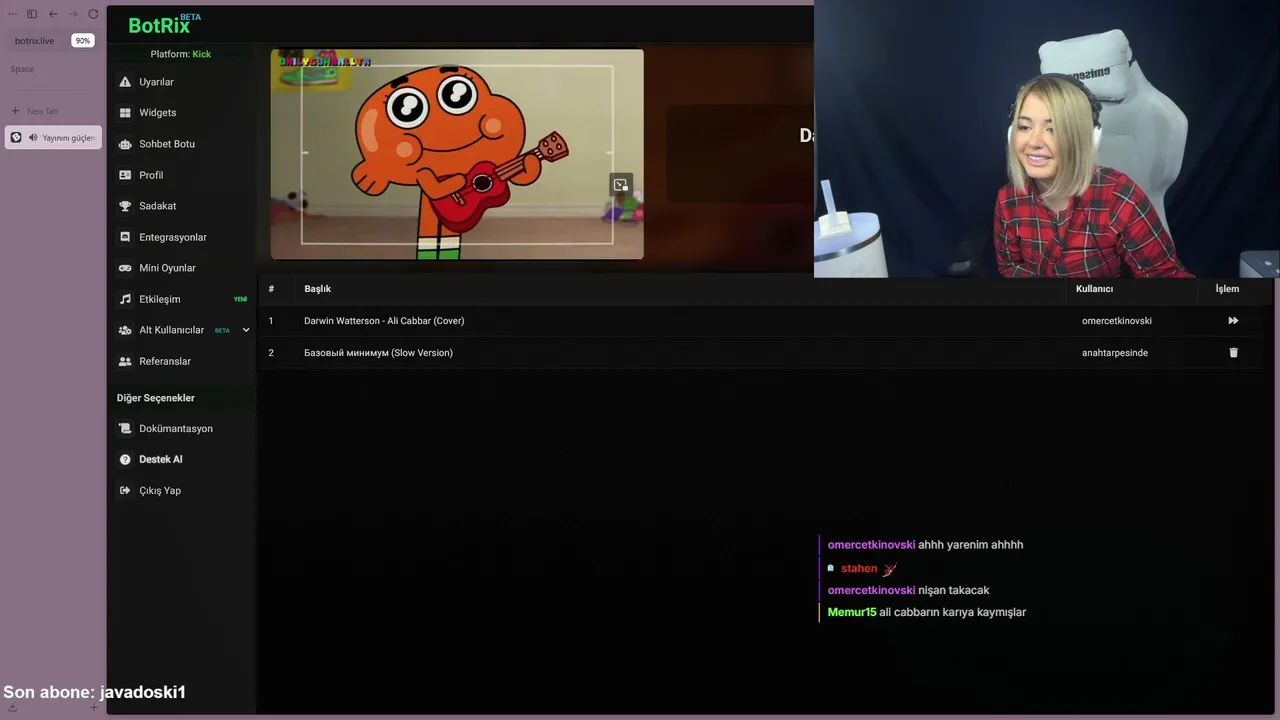Click the 90% zoom badge
Screen dimensions: 1280x720
[x=82, y=41]
